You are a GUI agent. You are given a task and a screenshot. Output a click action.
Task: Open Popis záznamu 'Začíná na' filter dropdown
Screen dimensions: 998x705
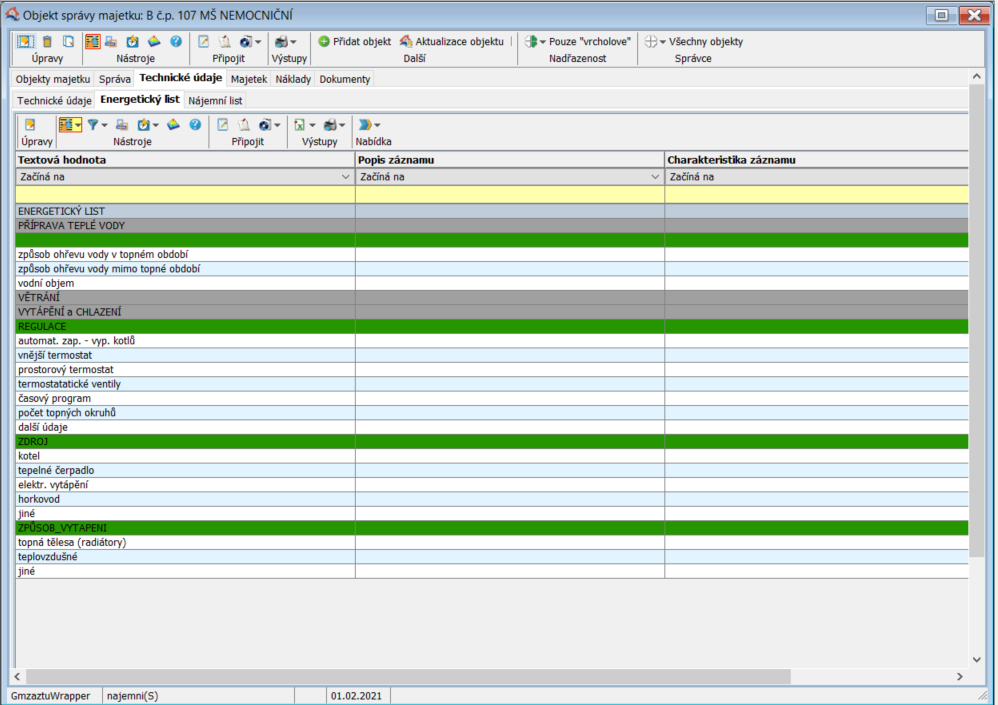click(655, 177)
